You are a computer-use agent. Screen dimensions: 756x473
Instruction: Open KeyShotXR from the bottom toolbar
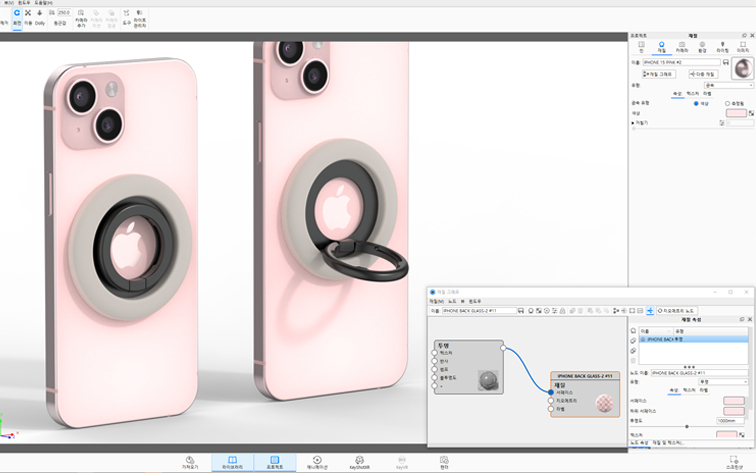tap(359, 463)
